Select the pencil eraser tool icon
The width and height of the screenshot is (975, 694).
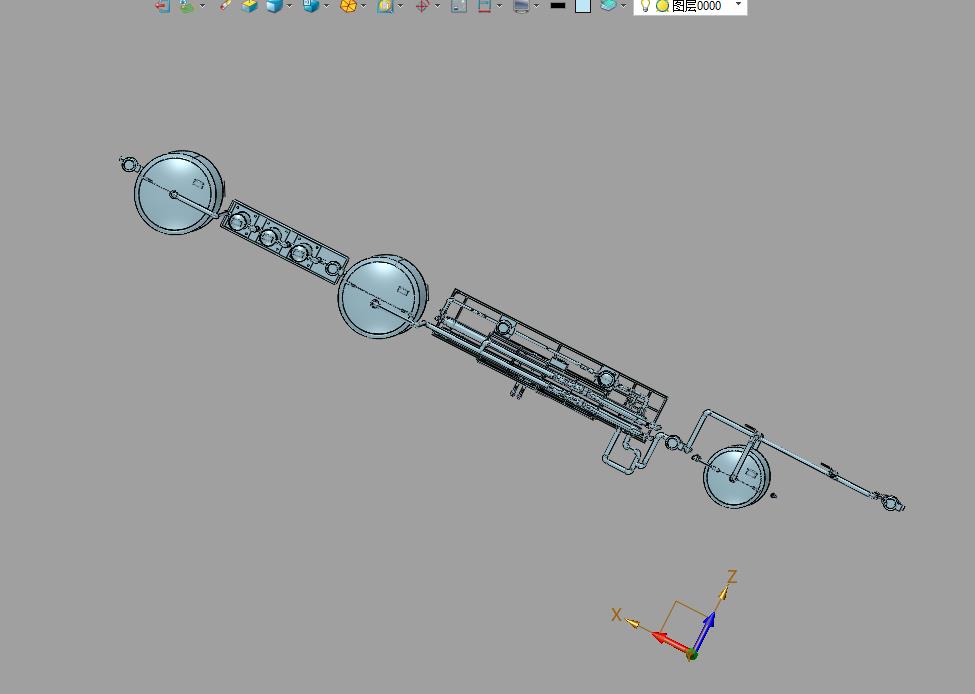225,6
